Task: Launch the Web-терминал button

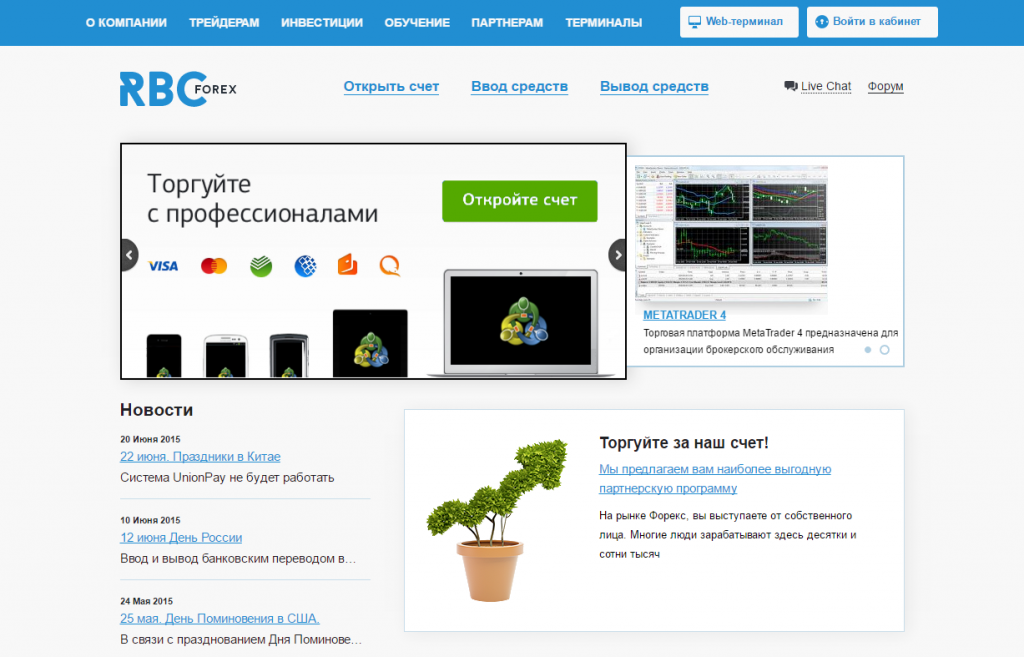Action: 739,22
